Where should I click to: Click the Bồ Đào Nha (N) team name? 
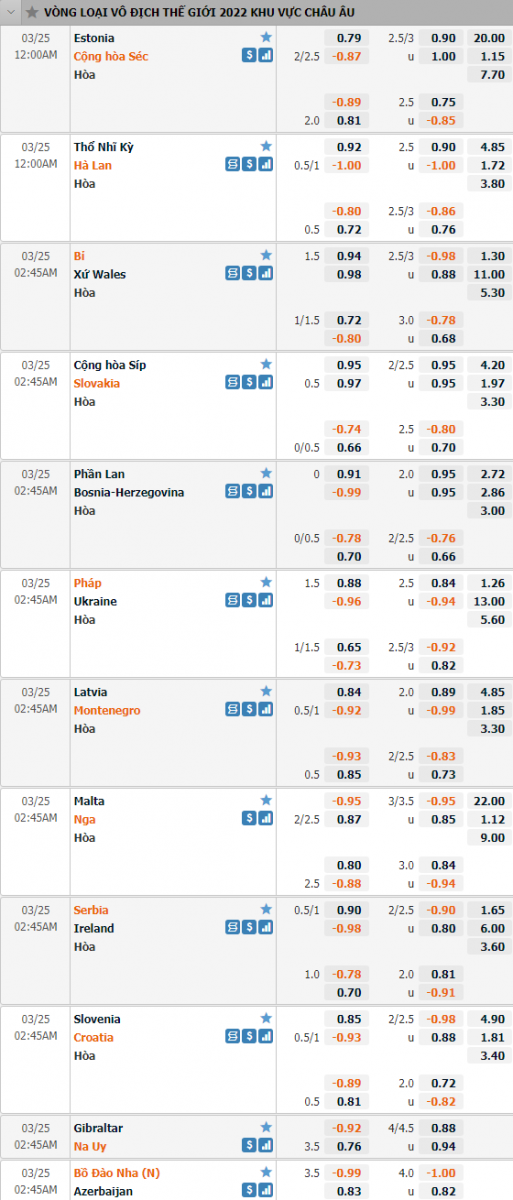[112, 1173]
